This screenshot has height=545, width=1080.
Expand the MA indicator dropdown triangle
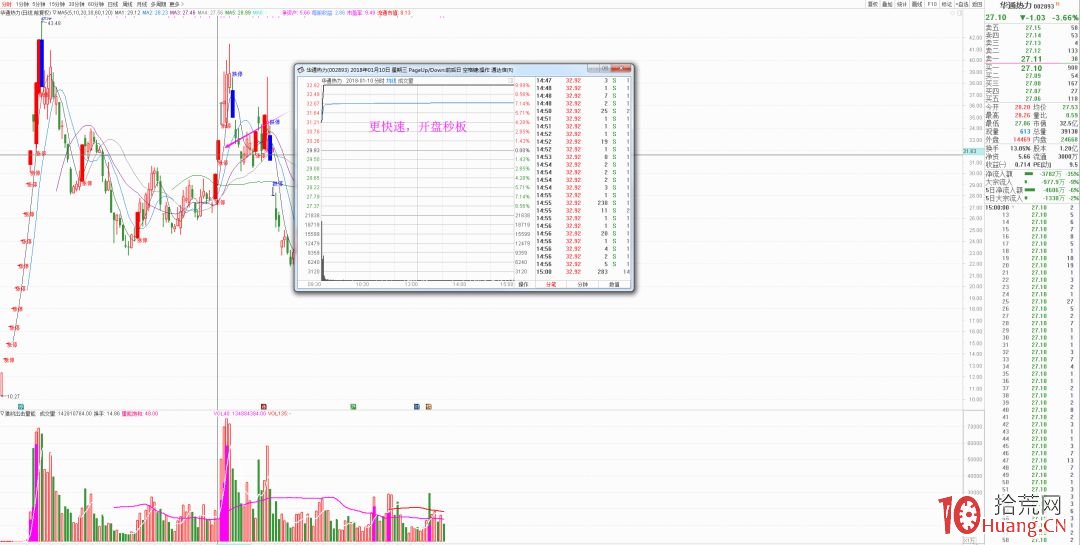click(54, 13)
